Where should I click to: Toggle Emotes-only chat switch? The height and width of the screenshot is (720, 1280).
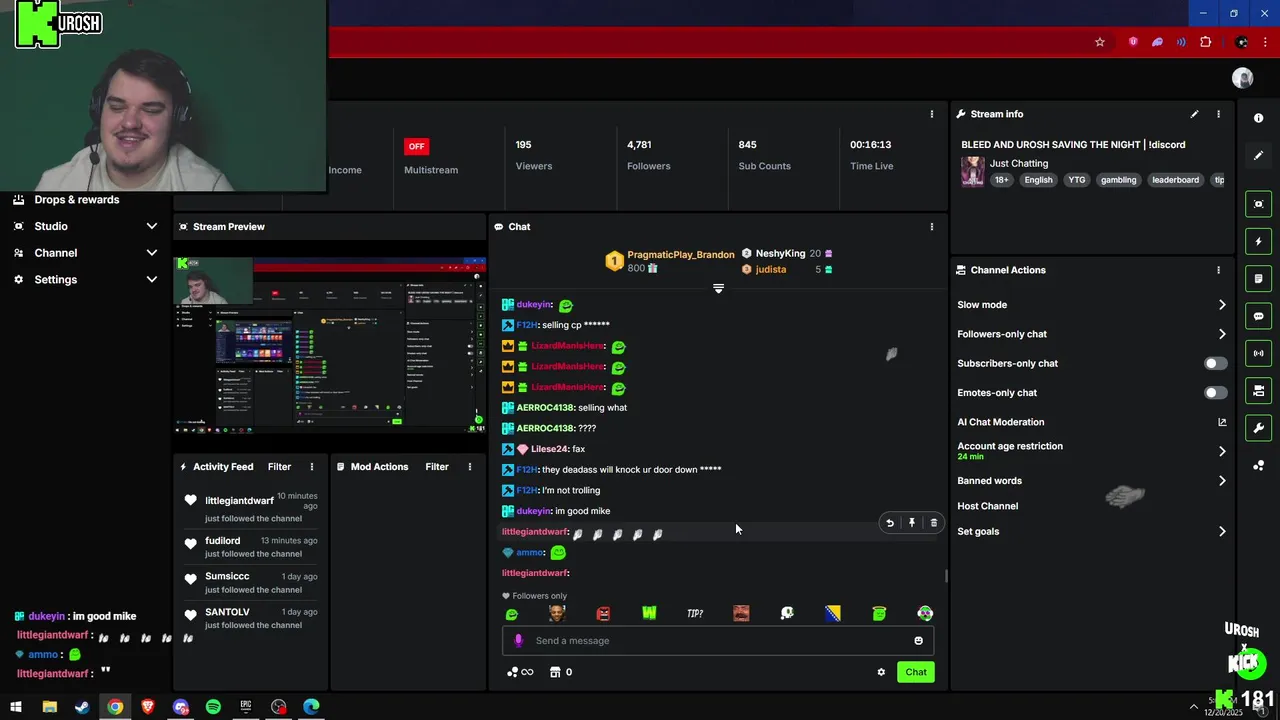[1215, 393]
